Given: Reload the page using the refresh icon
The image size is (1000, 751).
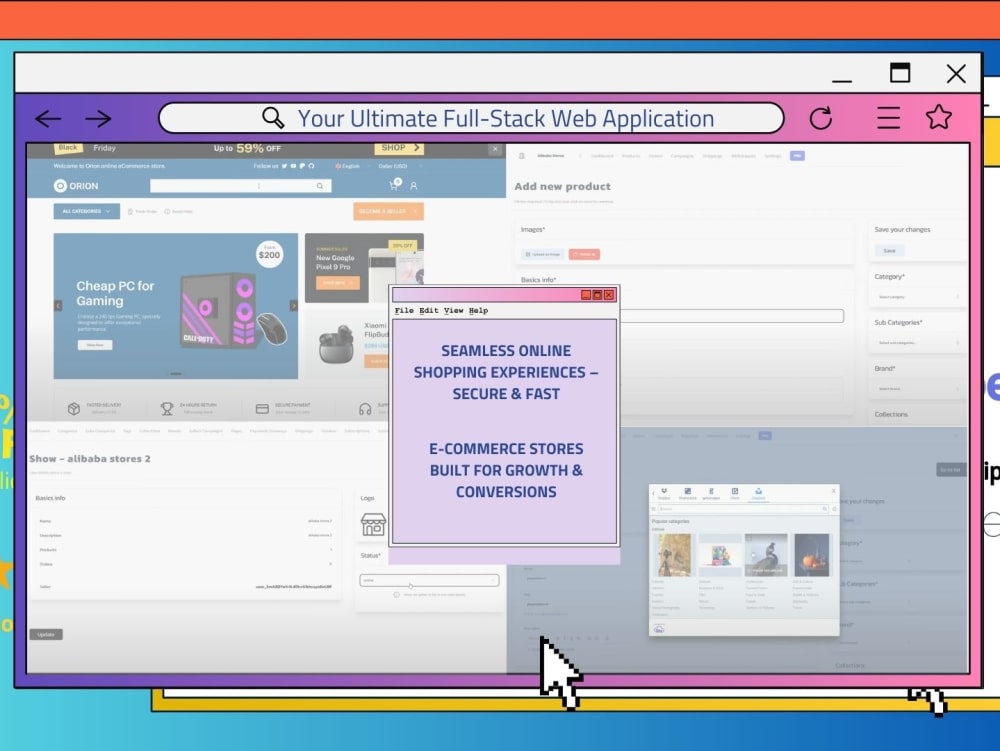Looking at the screenshot, I should (x=821, y=118).
